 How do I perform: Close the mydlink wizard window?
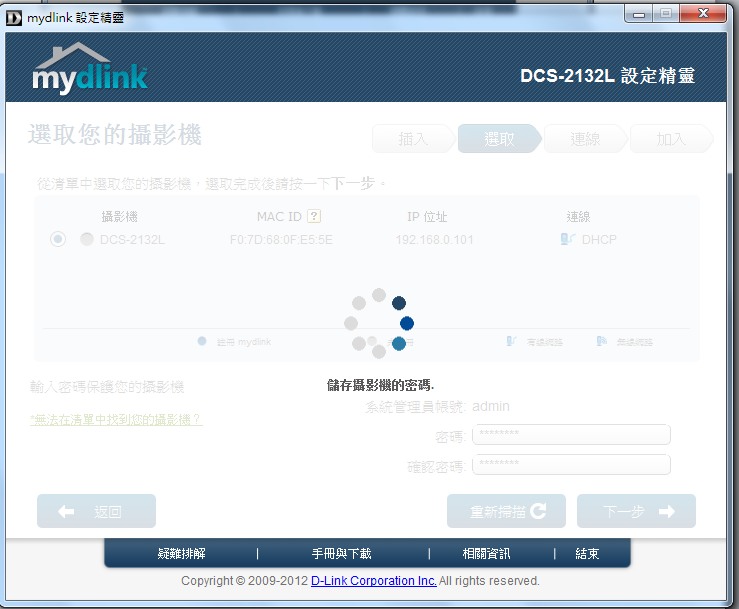coord(703,14)
